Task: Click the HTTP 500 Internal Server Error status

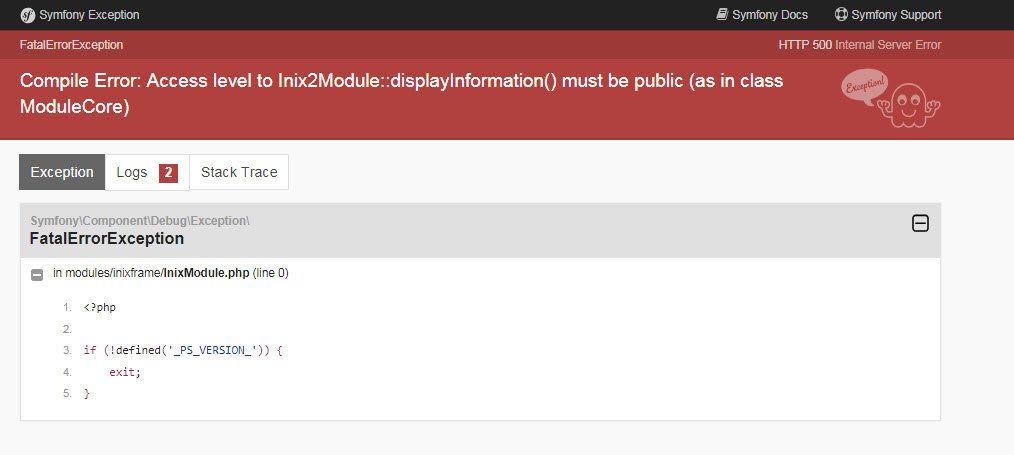Action: pyautogui.click(x=859, y=45)
